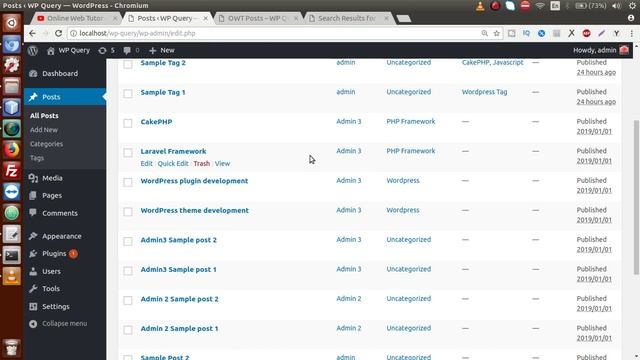
Task: Open the Trash in Ubuntu dock
Action: click(11, 347)
